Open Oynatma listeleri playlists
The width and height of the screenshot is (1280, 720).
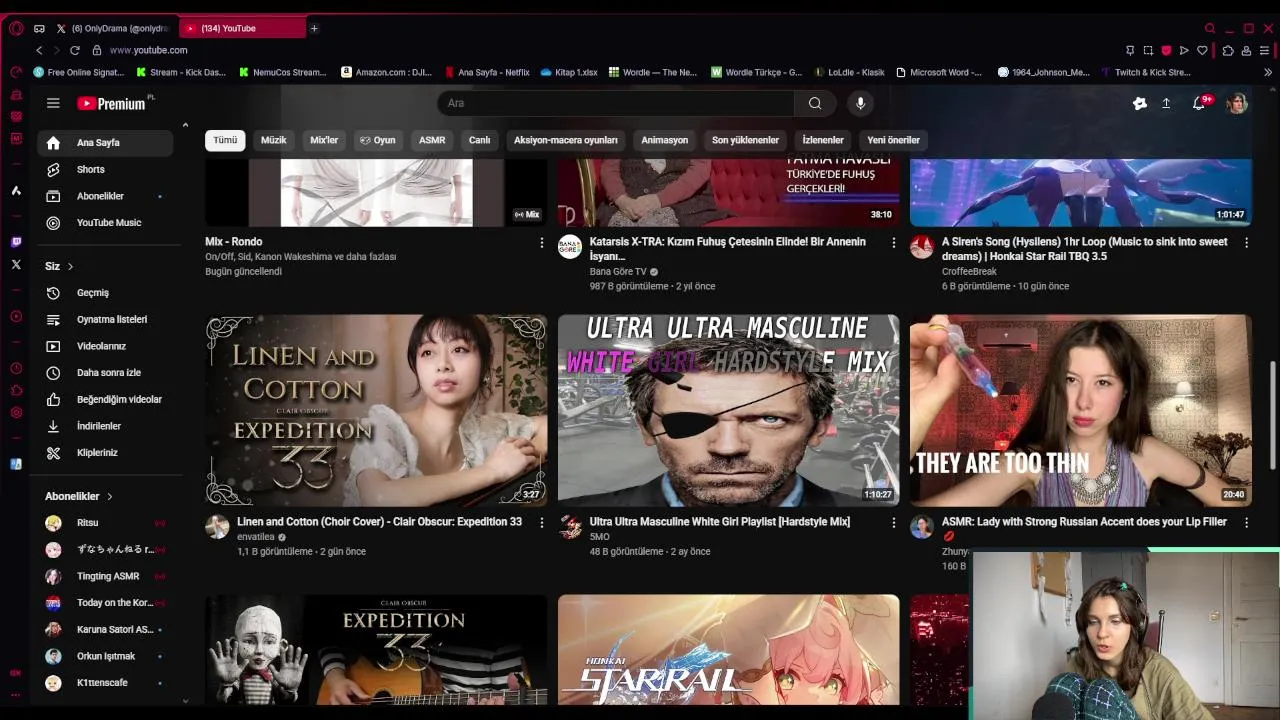point(105,319)
